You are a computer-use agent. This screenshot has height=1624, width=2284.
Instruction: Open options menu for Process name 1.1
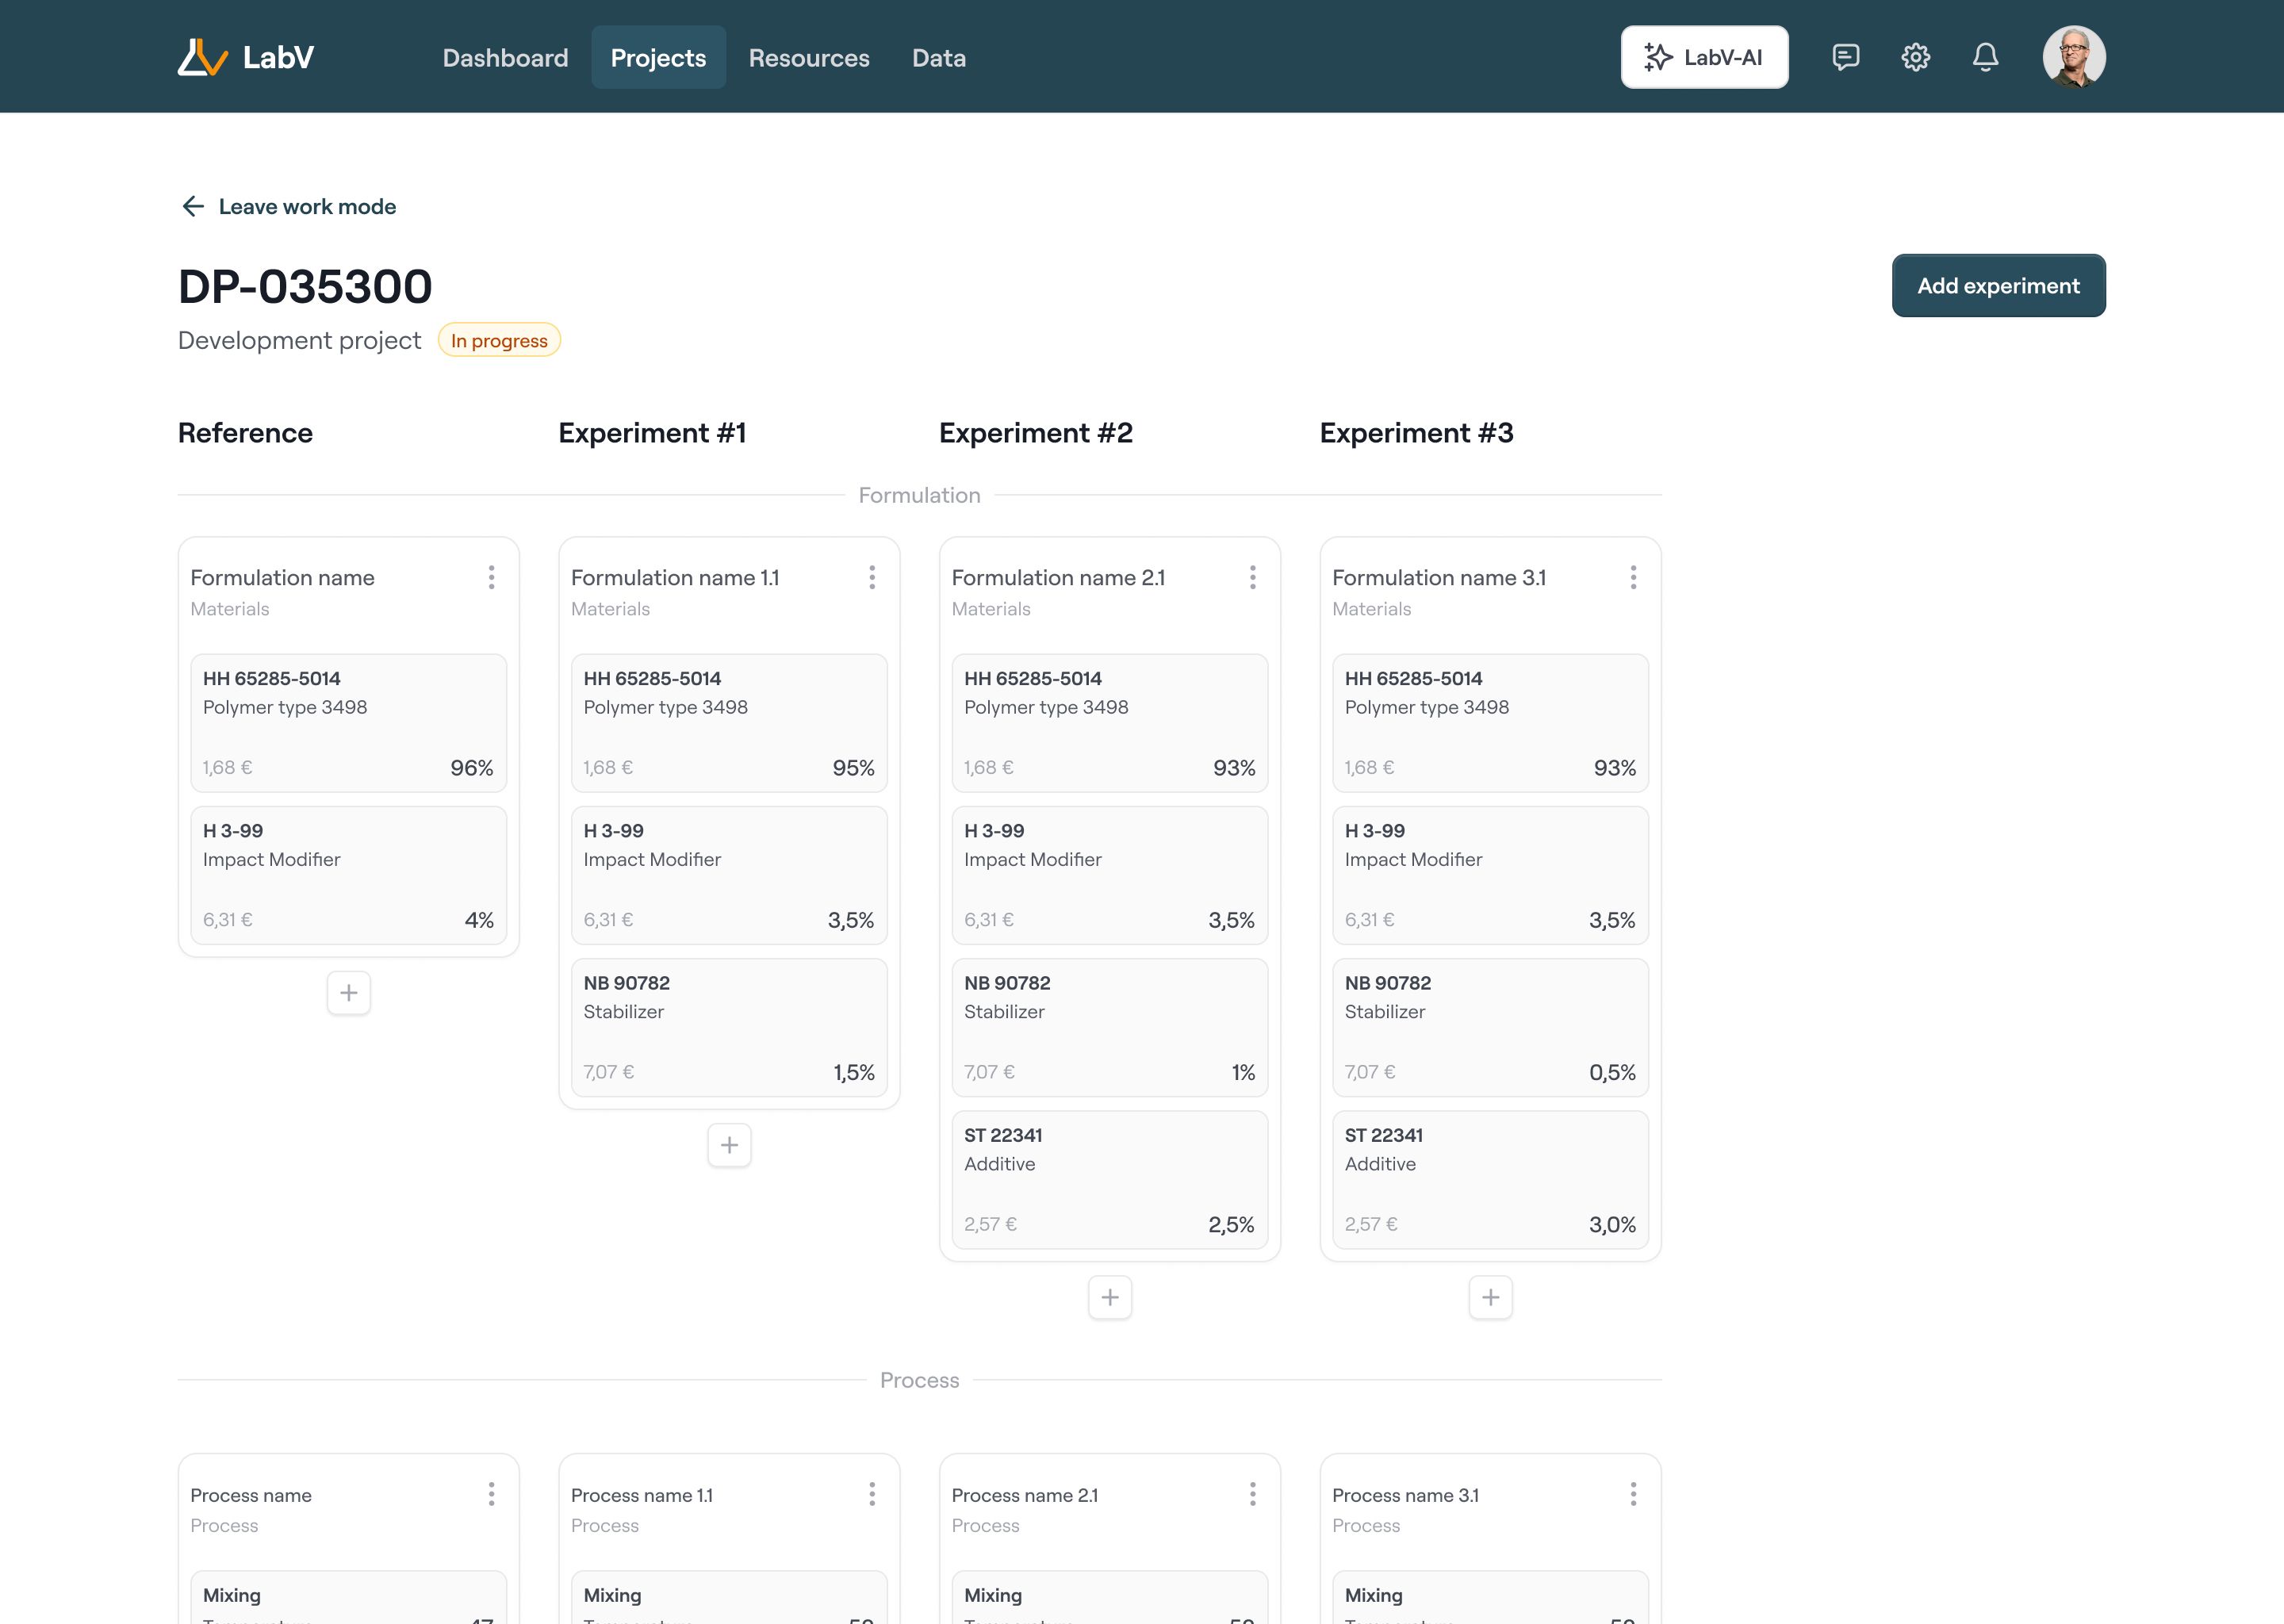(872, 1494)
